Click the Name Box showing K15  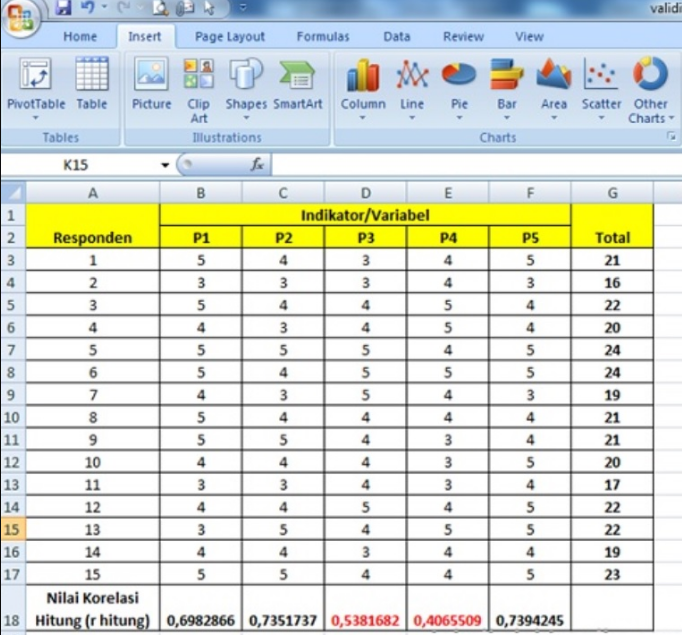78,165
